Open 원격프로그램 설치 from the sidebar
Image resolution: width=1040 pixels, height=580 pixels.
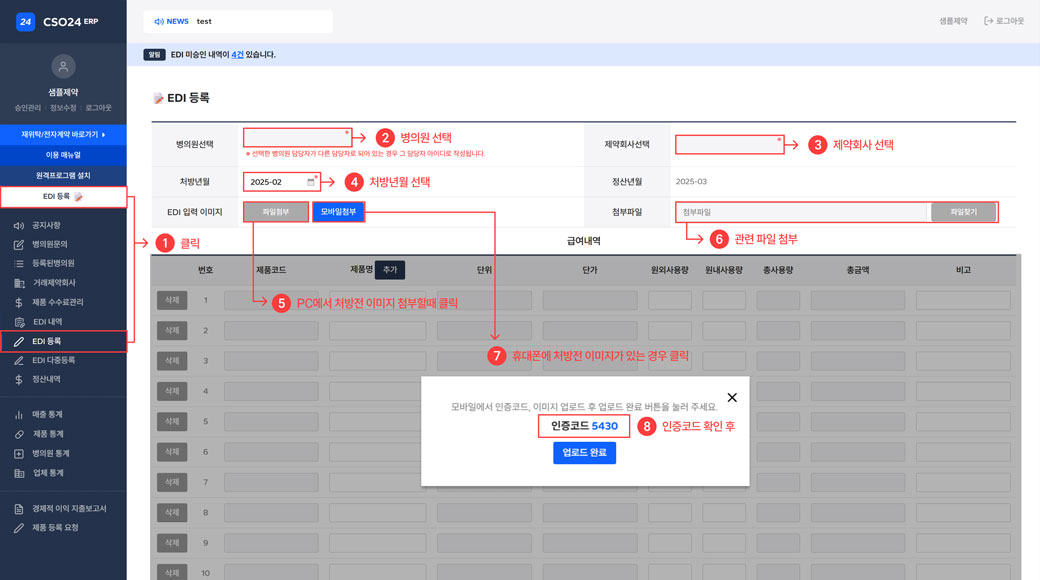tap(63, 175)
